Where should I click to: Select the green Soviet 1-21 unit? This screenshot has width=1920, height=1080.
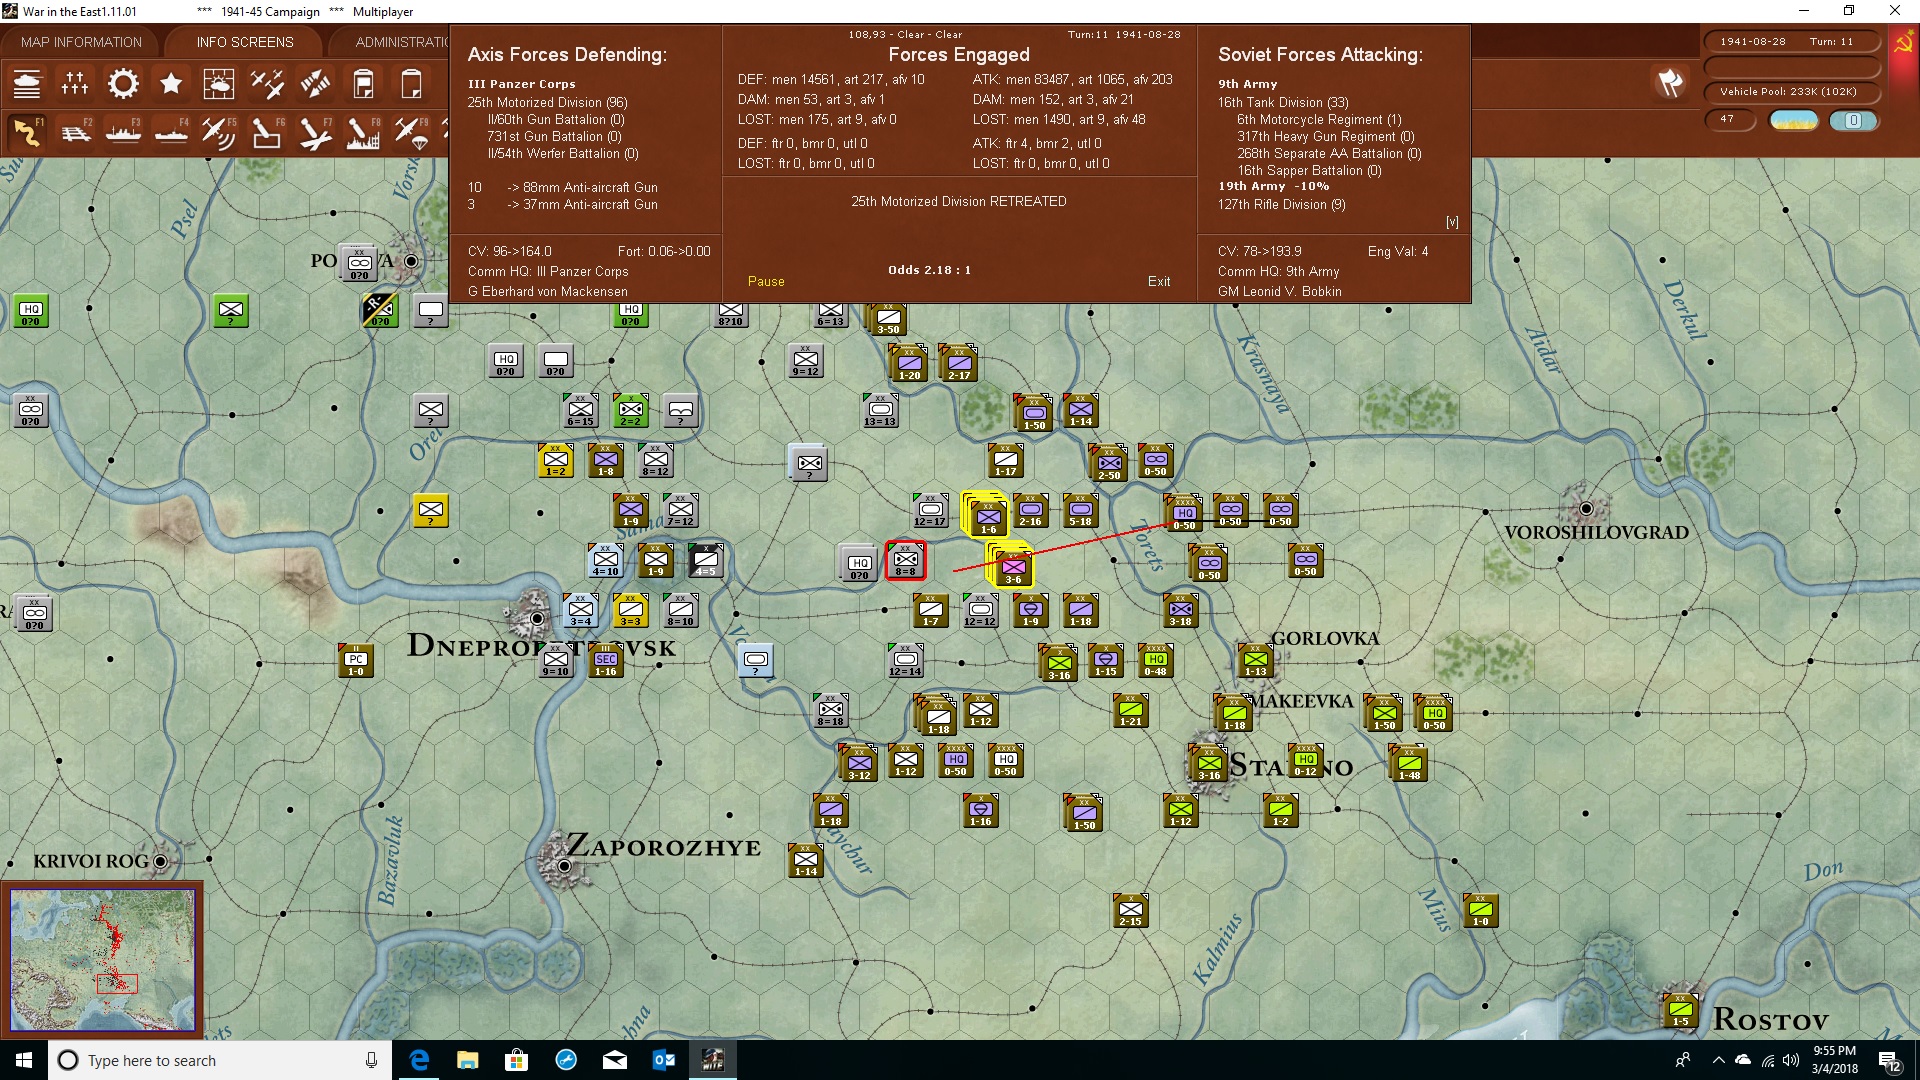(1131, 711)
